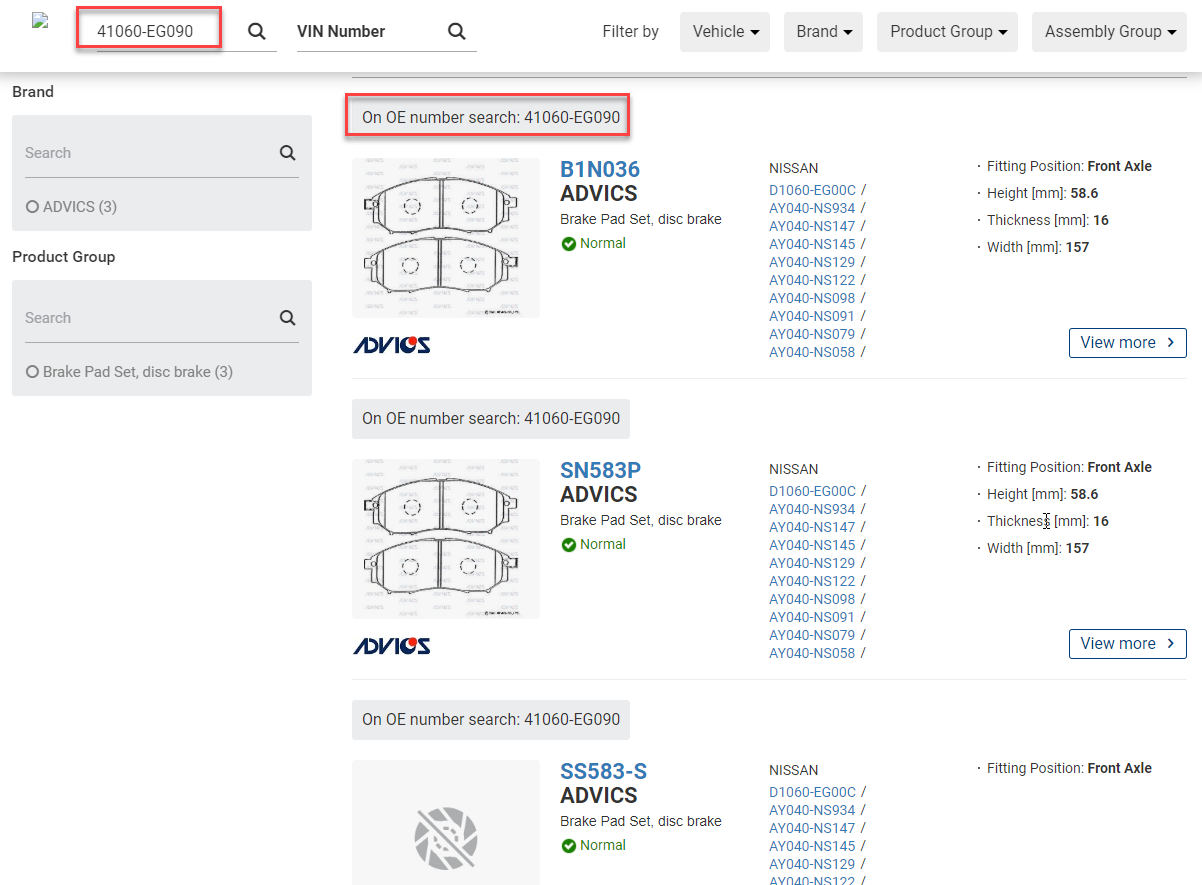
Task: Click AY040-NS058 in SN583P listing
Action: tap(813, 653)
